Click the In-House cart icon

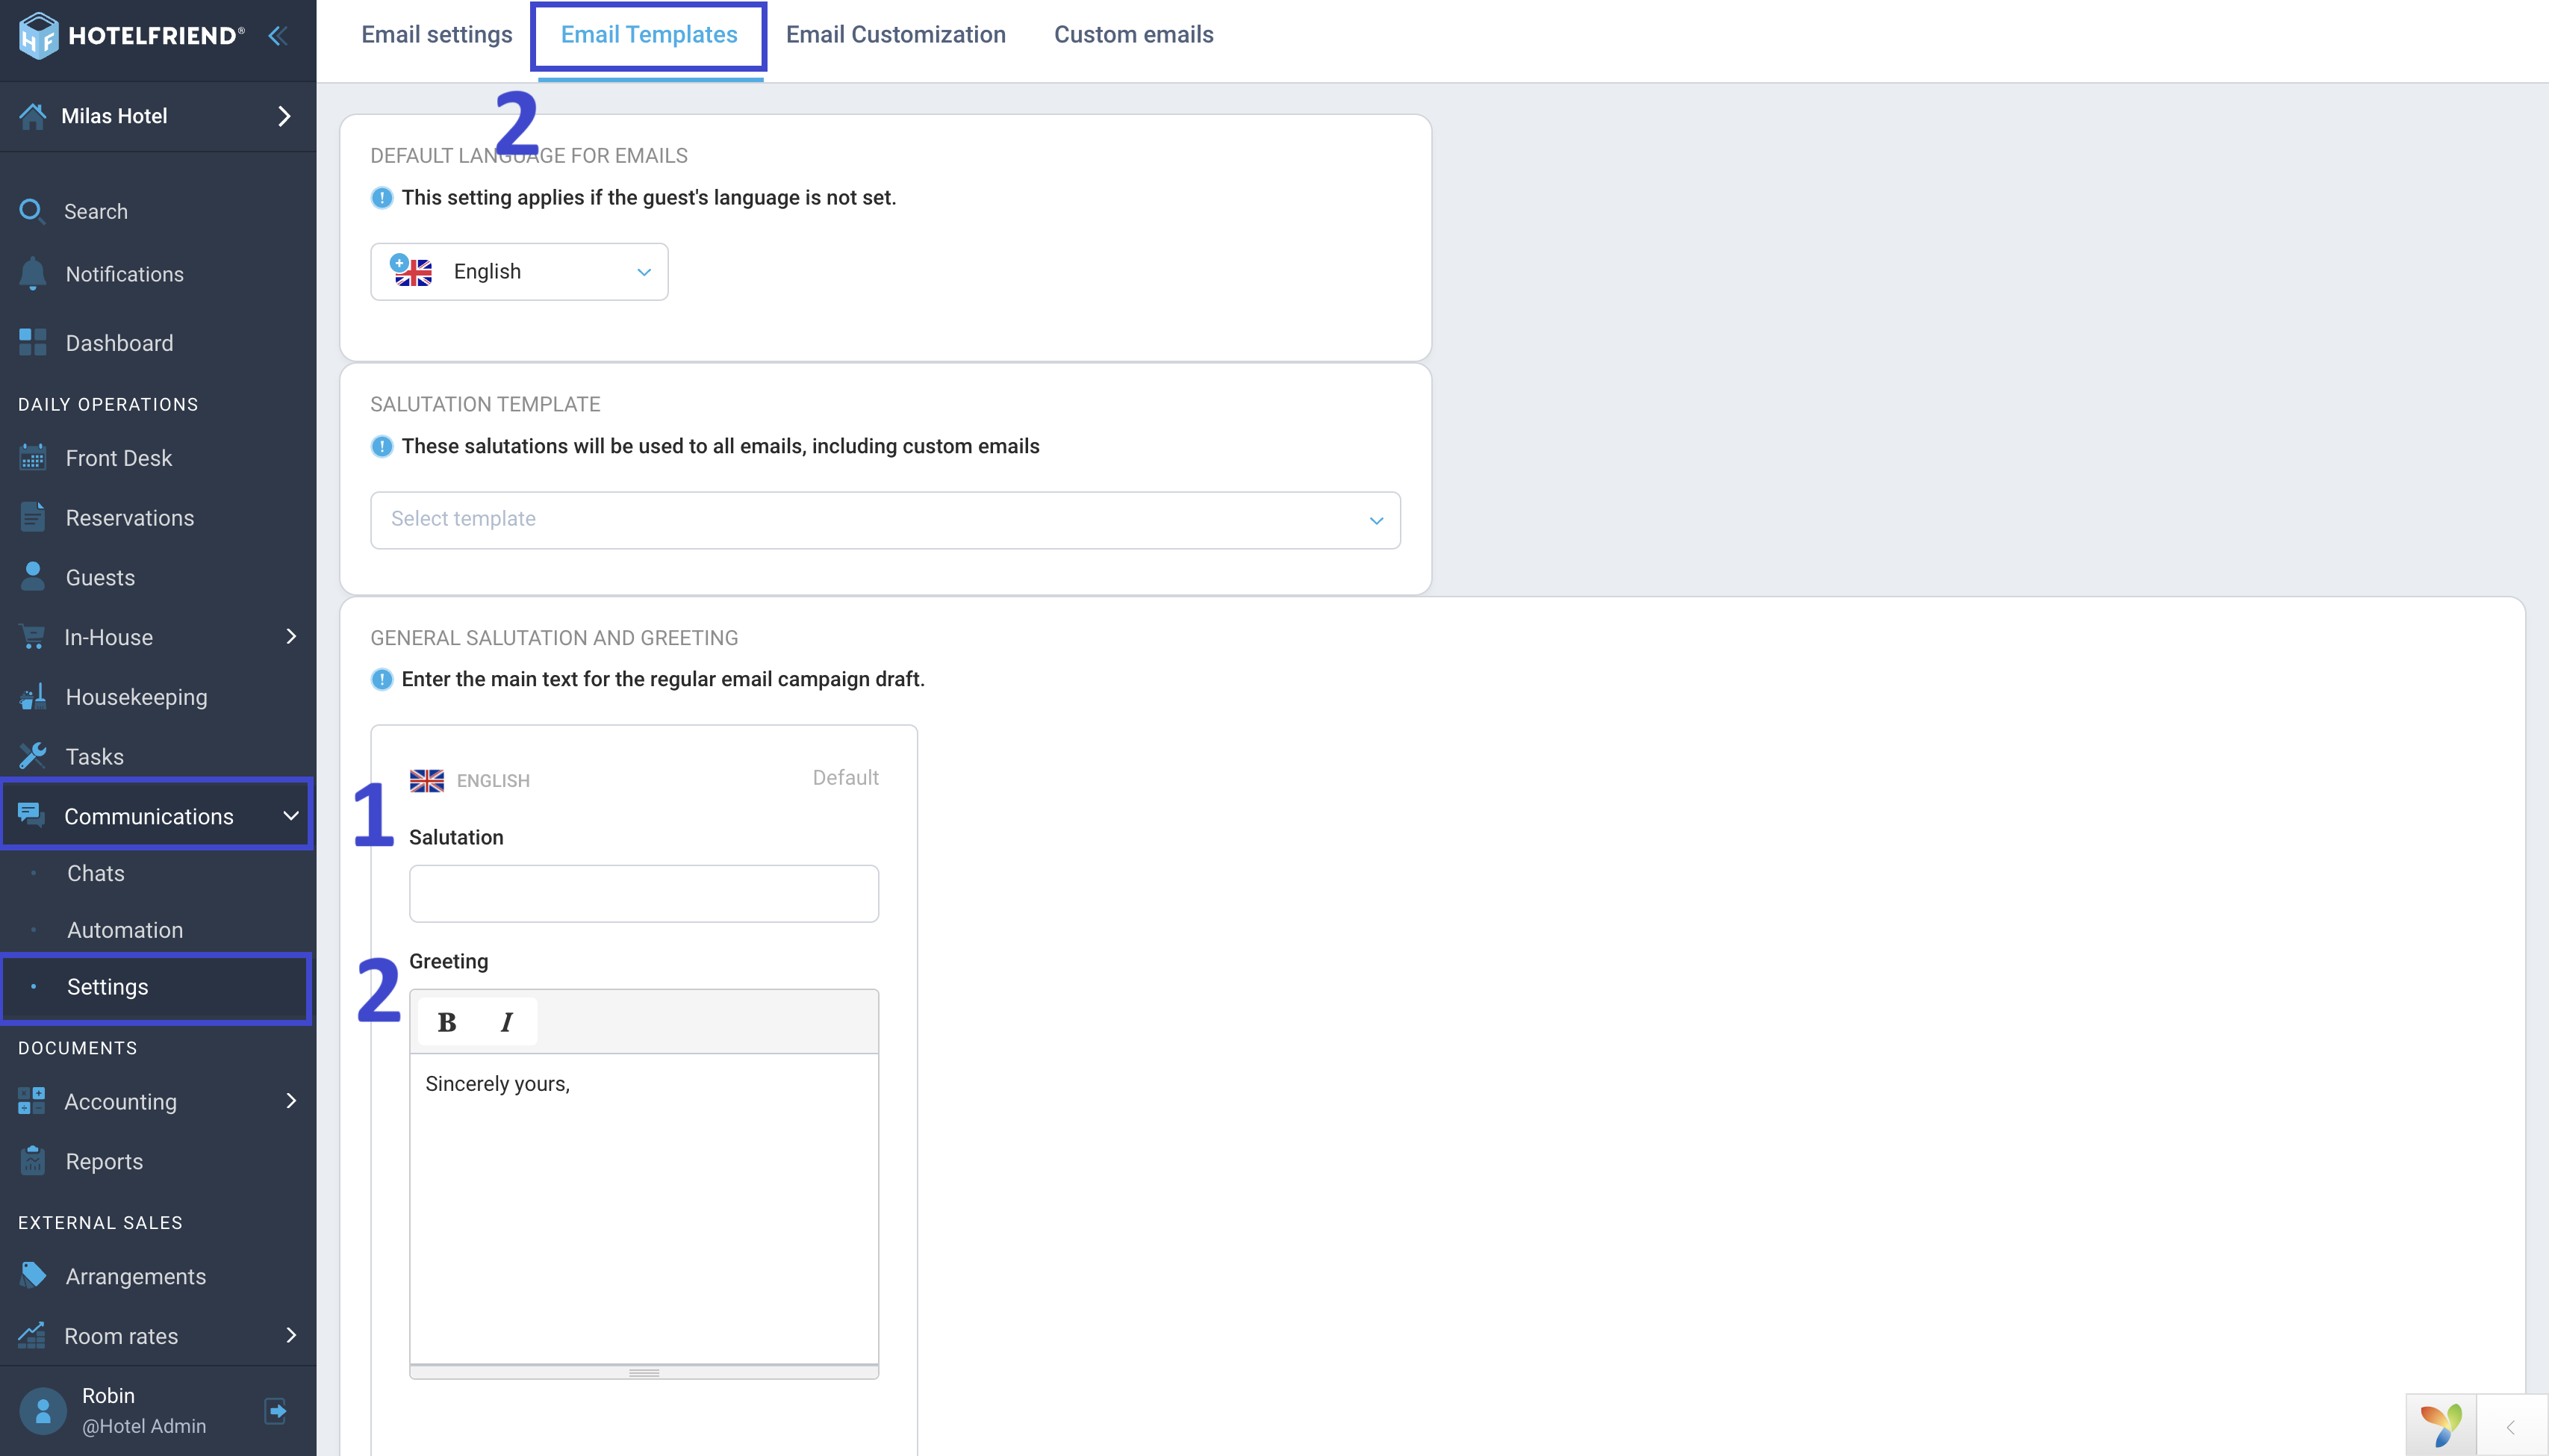coord(32,636)
